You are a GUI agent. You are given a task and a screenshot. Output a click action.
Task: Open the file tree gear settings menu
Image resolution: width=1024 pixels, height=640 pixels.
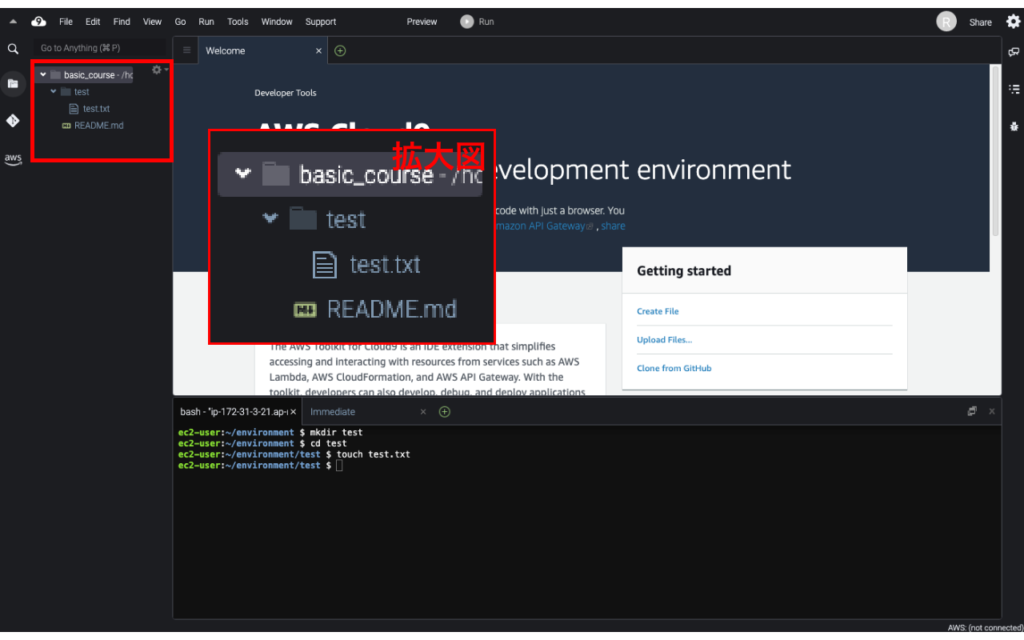click(159, 70)
